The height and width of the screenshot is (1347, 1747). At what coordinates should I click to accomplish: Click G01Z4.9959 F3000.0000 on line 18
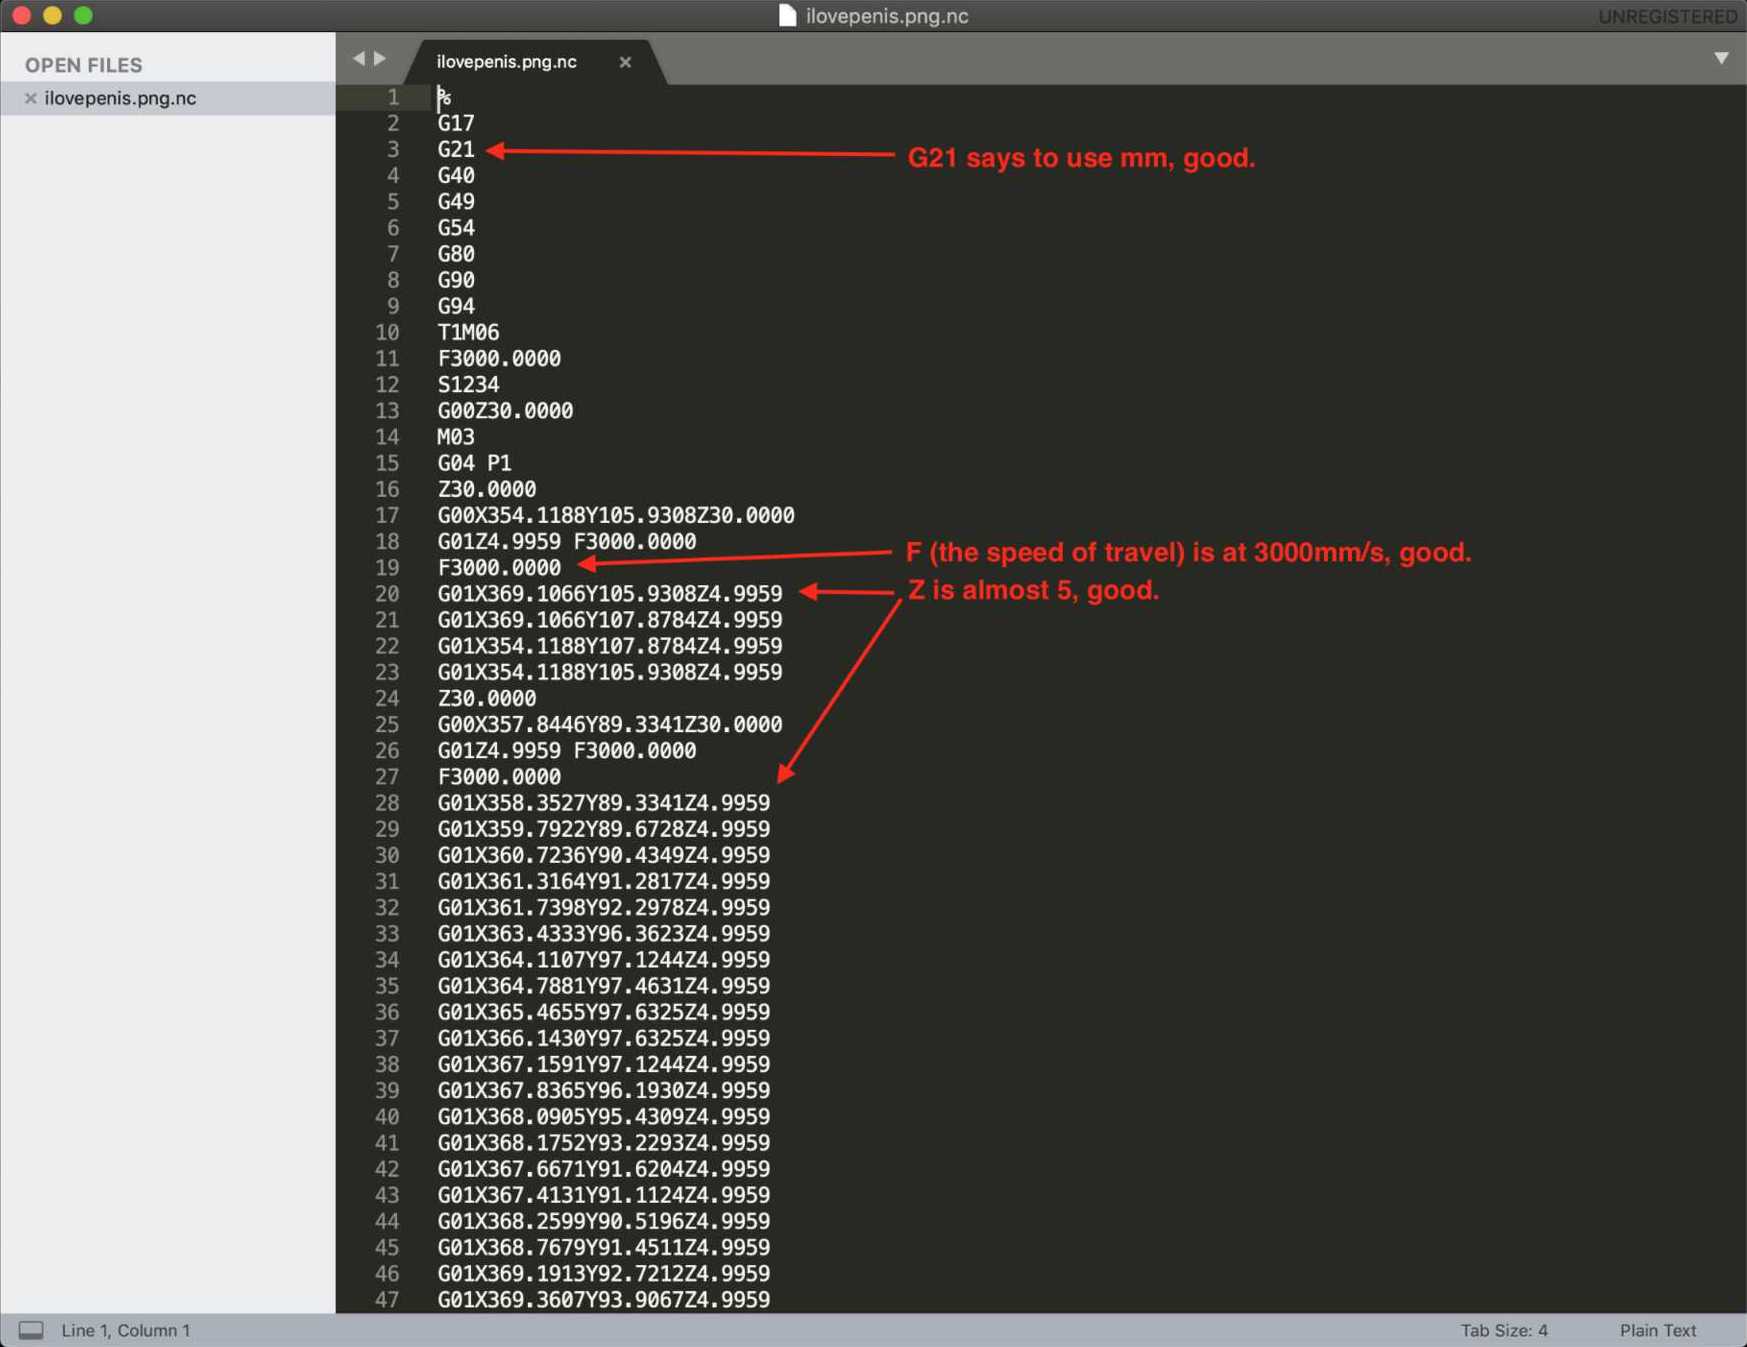pos(567,541)
